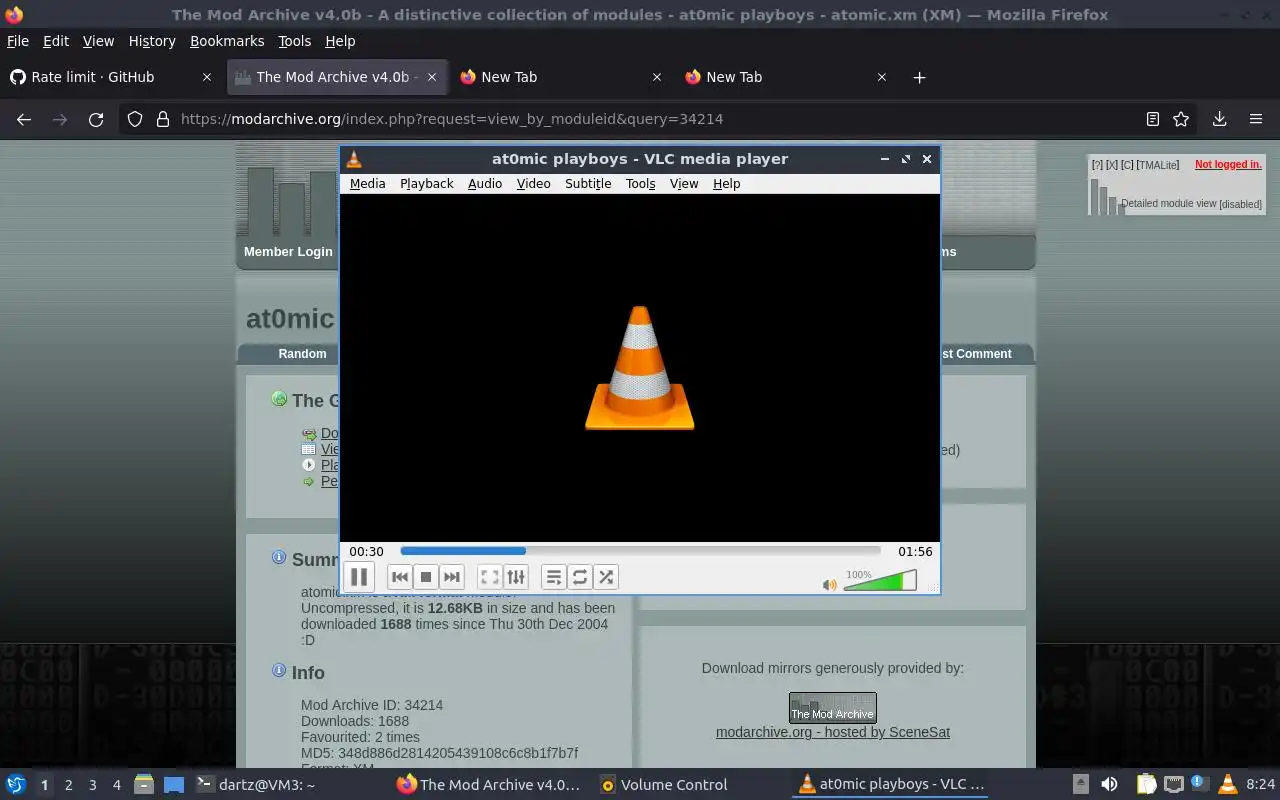Open VLC Audio menu
The image size is (1280, 800).
[x=485, y=183]
